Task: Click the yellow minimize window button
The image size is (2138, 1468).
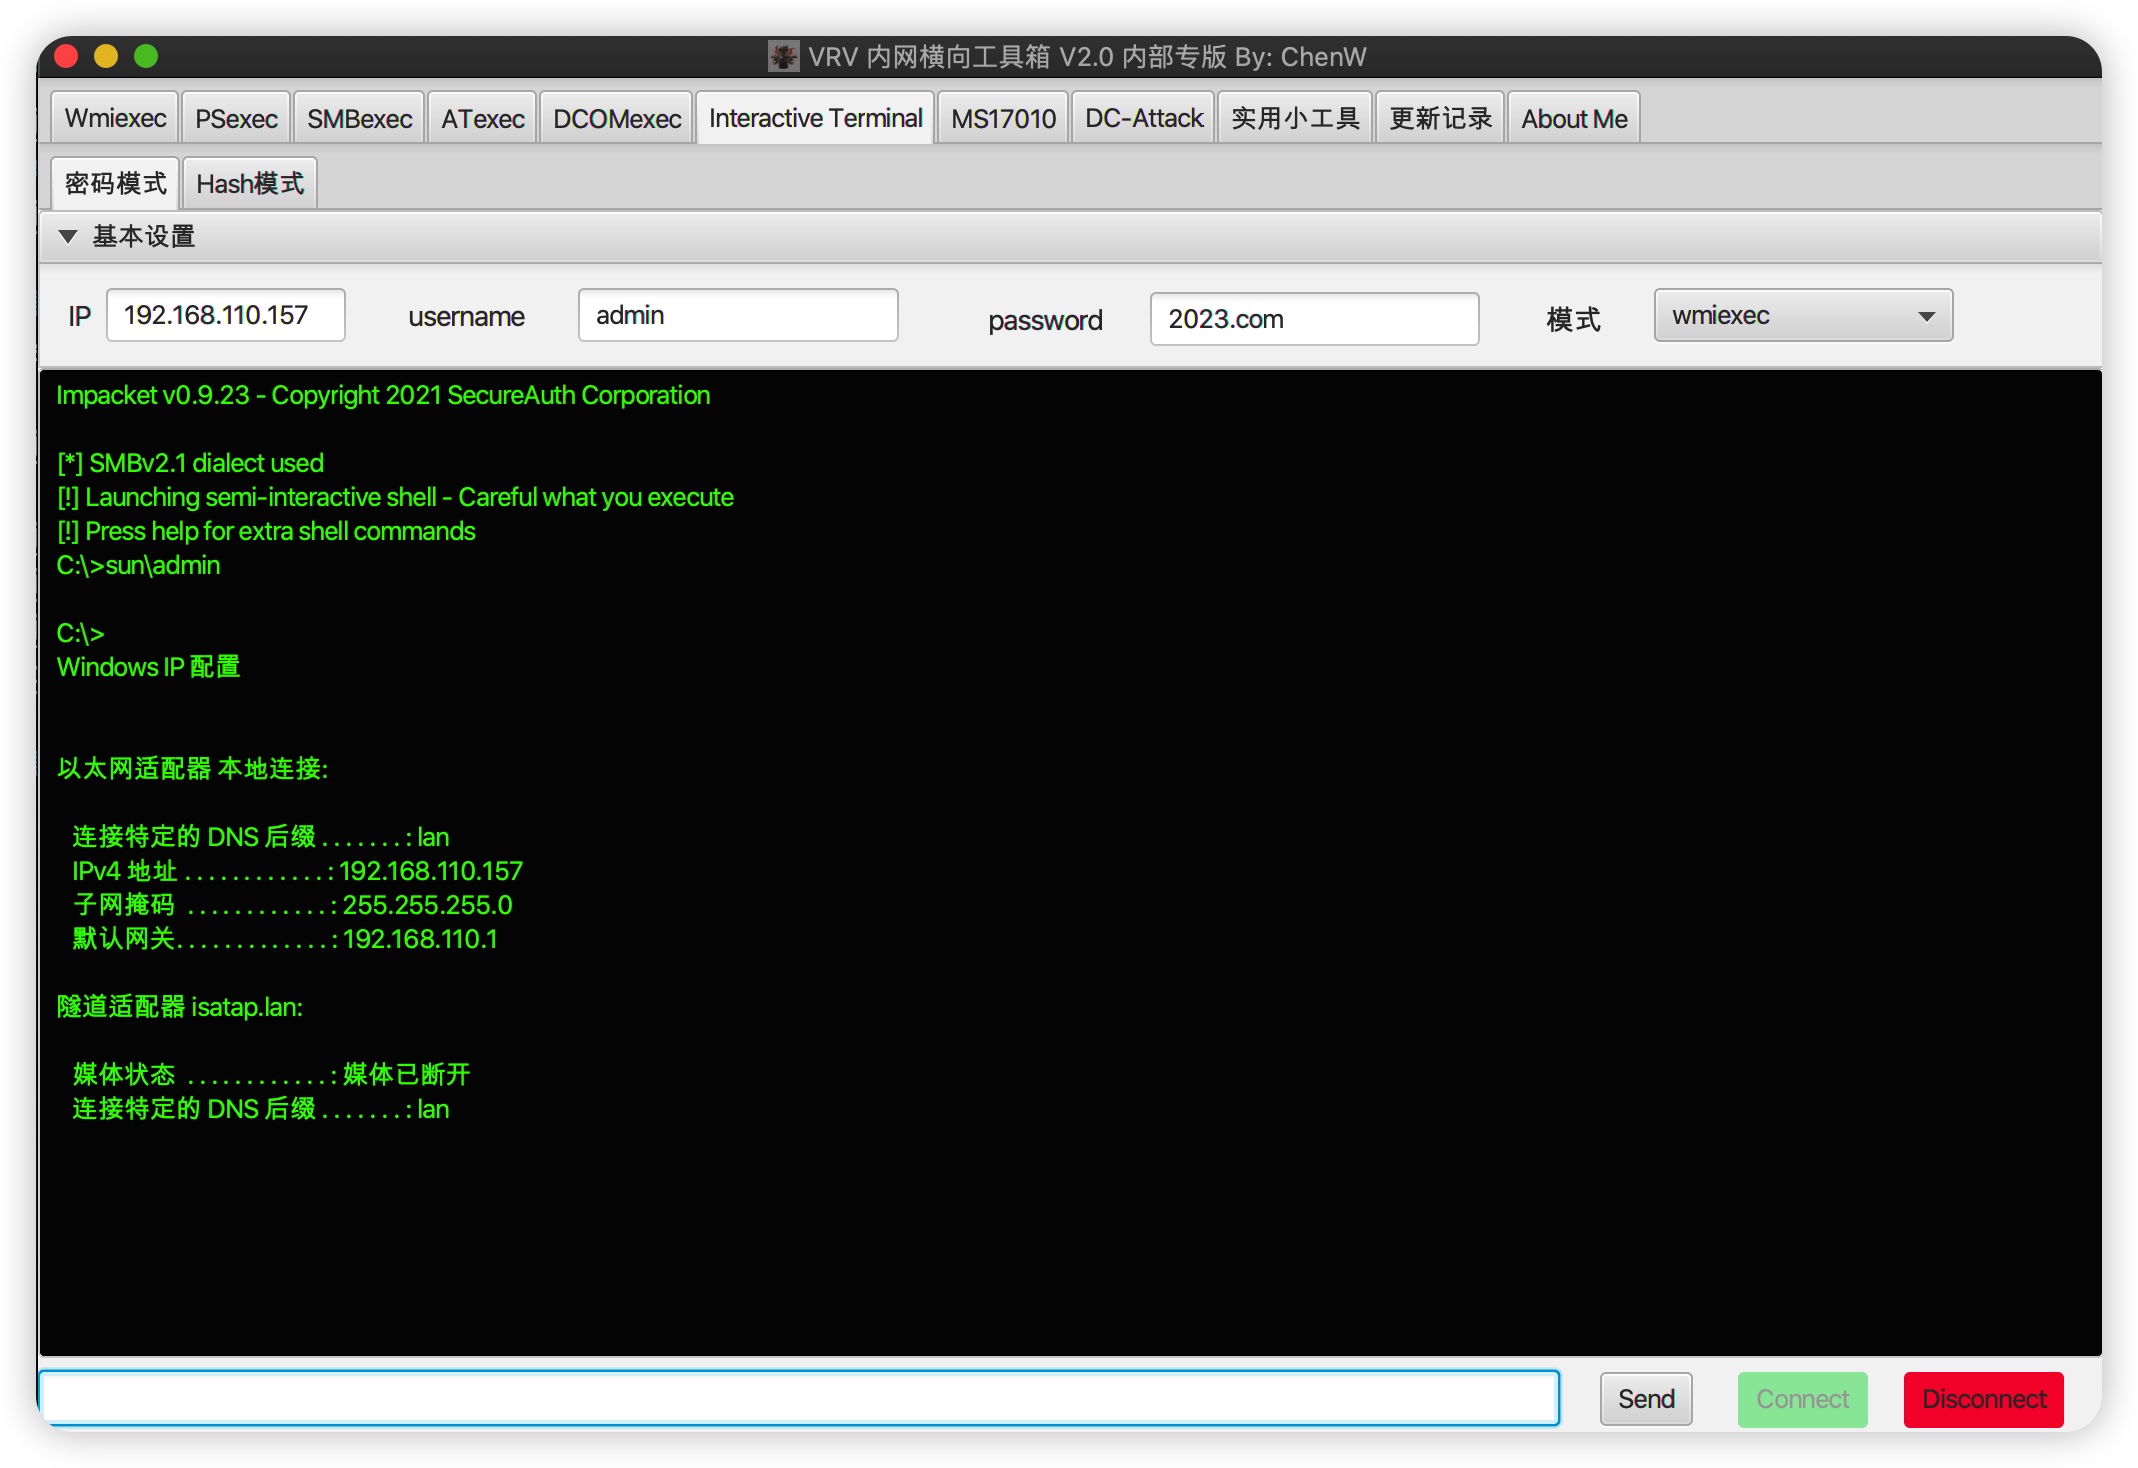Action: coord(106,56)
